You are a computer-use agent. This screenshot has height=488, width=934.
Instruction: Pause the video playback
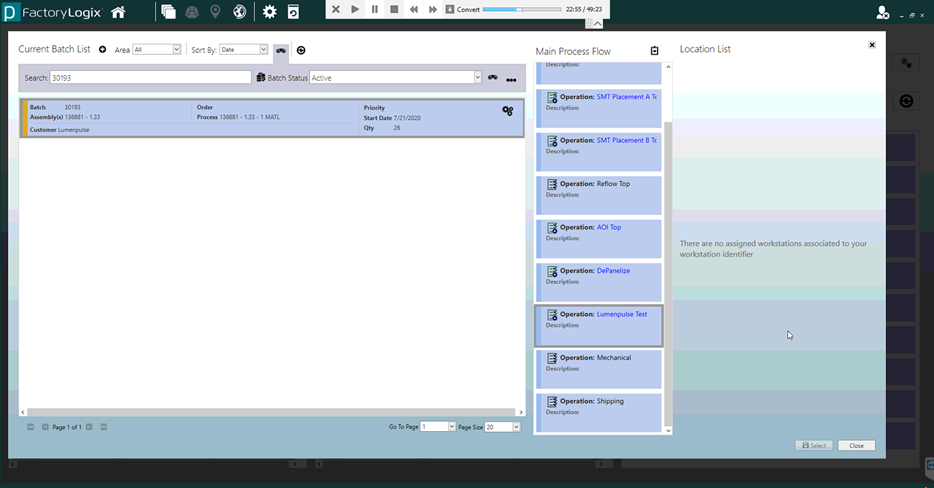pos(375,9)
